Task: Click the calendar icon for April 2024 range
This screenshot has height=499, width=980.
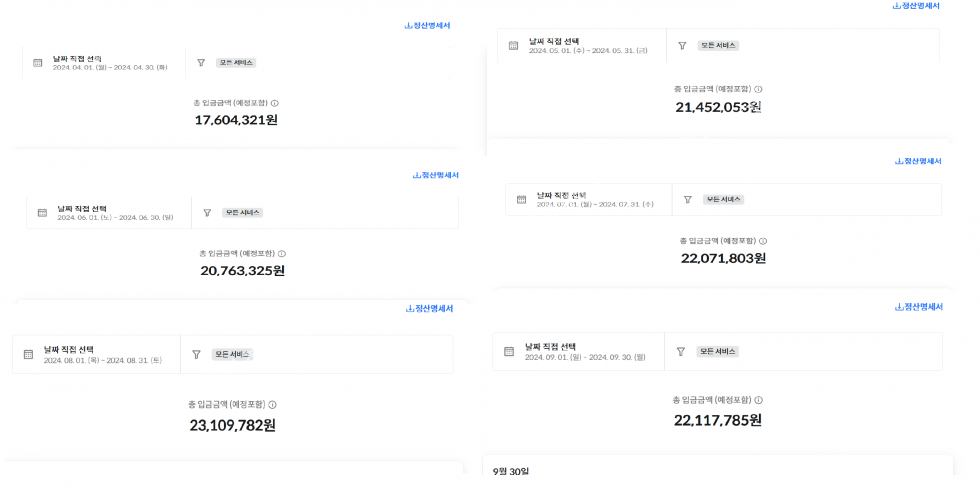Action: click(38, 63)
